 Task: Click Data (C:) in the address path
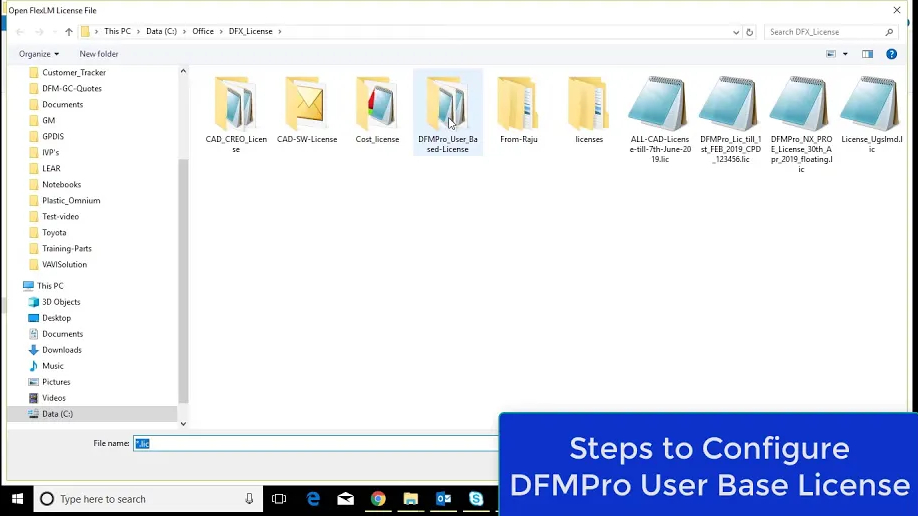(161, 32)
